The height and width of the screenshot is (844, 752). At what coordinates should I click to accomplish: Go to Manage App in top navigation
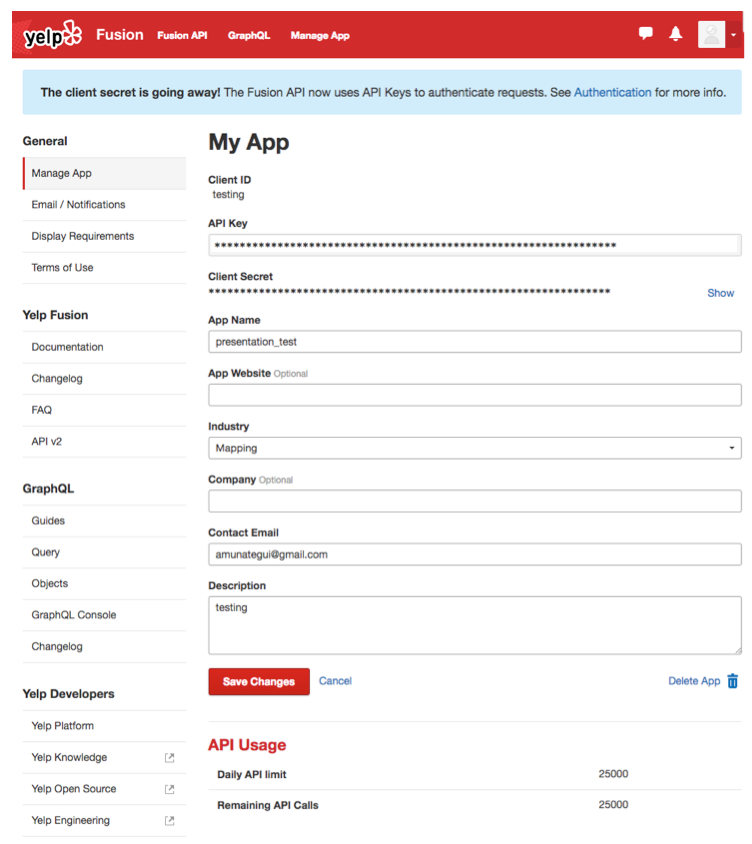pyautogui.click(x=320, y=36)
